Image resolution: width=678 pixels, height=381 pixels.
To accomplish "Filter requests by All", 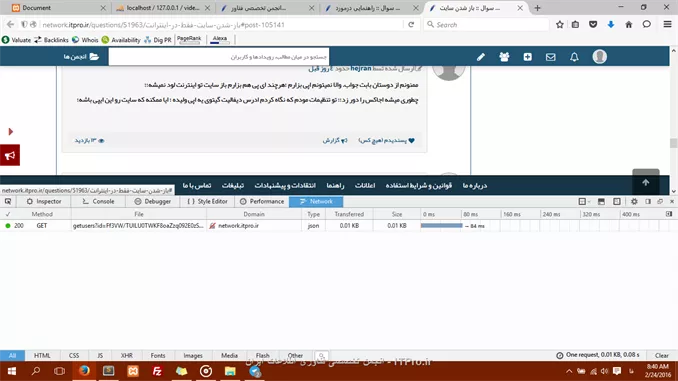I will coord(12,355).
